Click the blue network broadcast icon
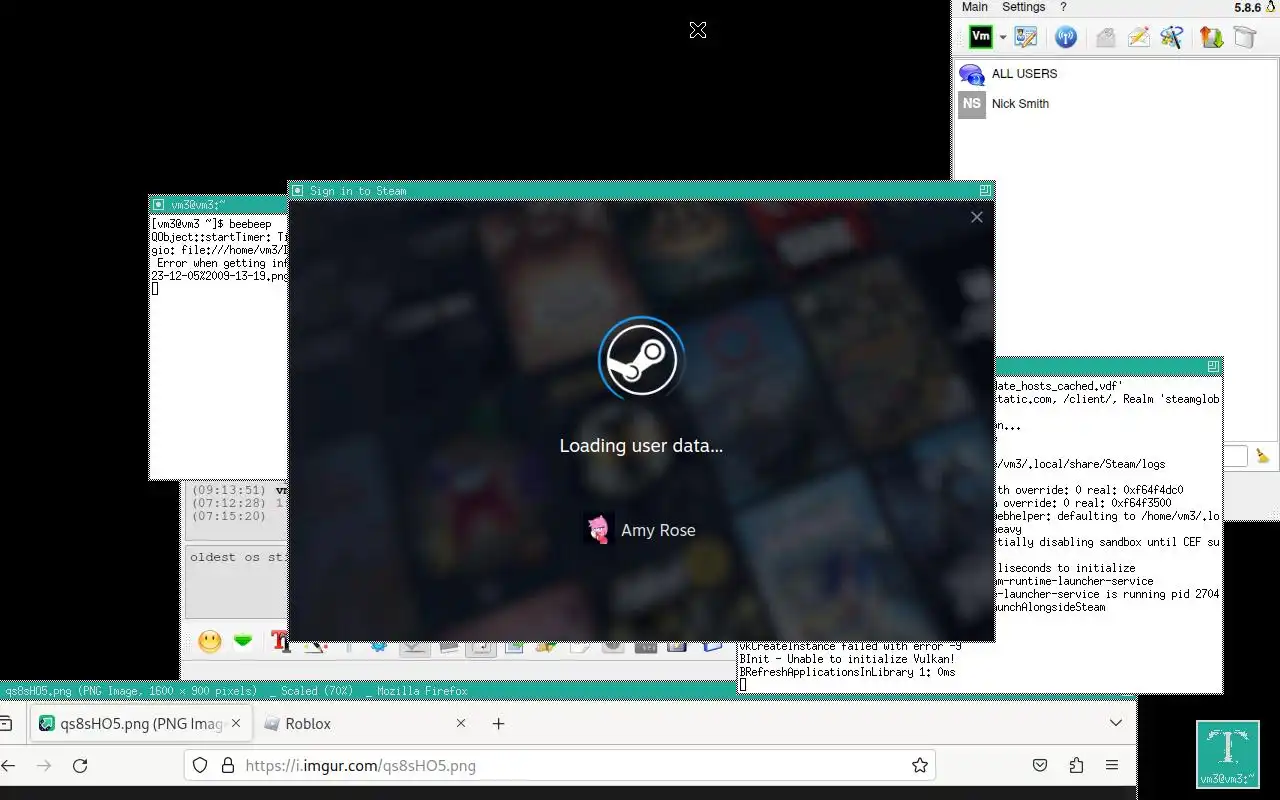Image resolution: width=1280 pixels, height=800 pixels. point(1066,37)
